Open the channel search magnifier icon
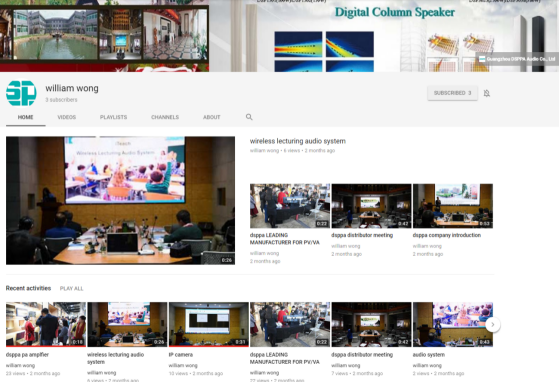This screenshot has width=559, height=382. click(249, 117)
